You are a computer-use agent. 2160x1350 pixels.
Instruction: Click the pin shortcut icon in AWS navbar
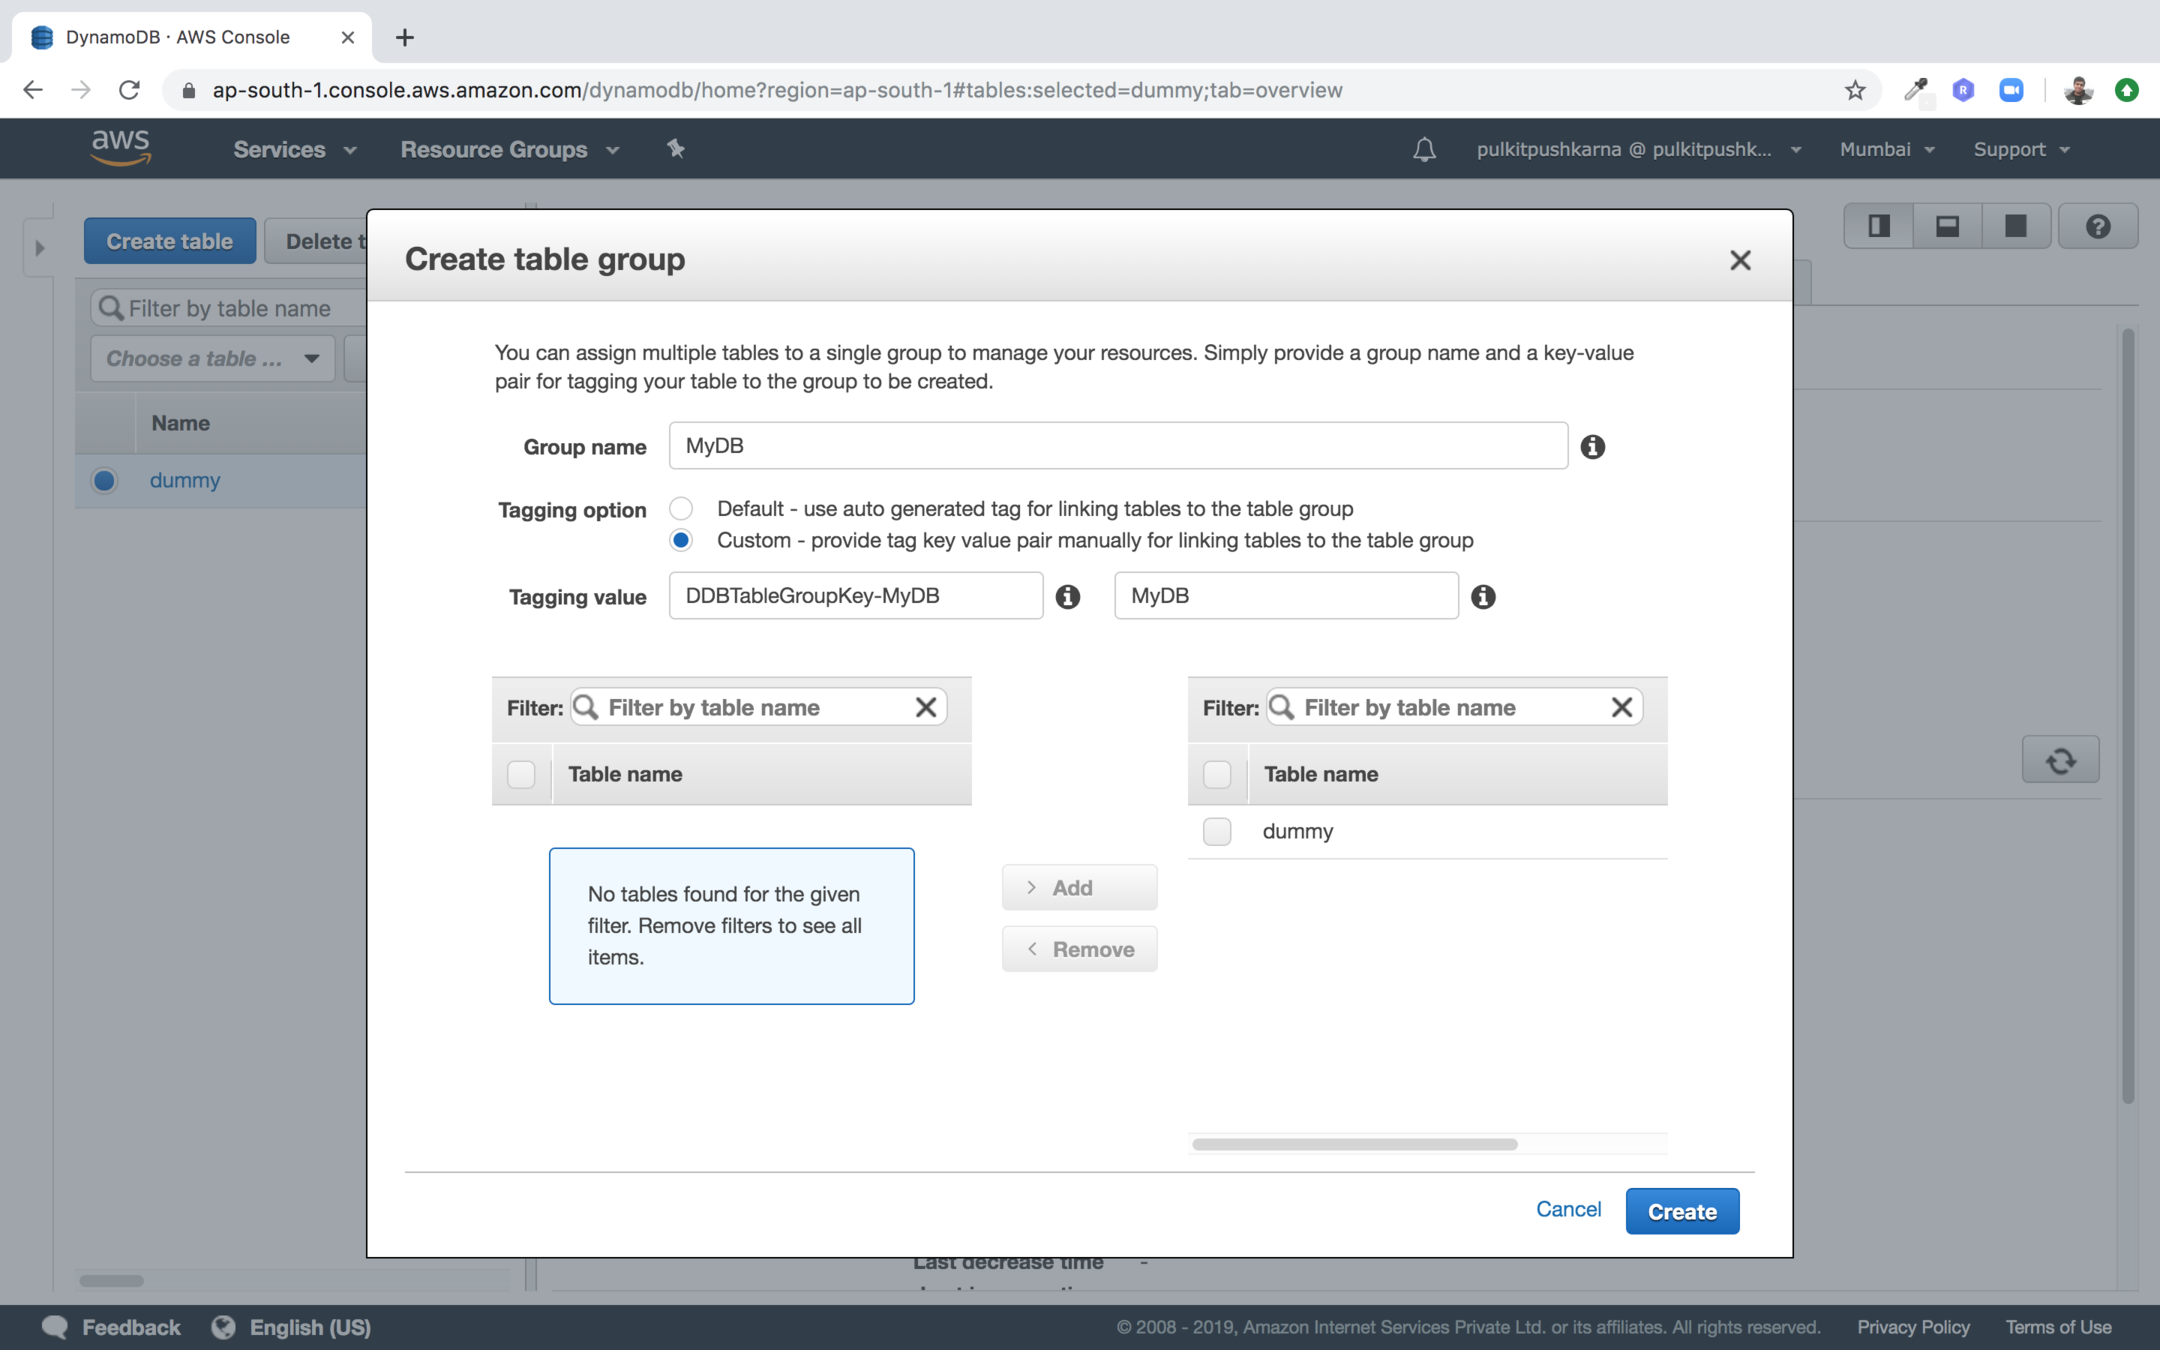676,149
